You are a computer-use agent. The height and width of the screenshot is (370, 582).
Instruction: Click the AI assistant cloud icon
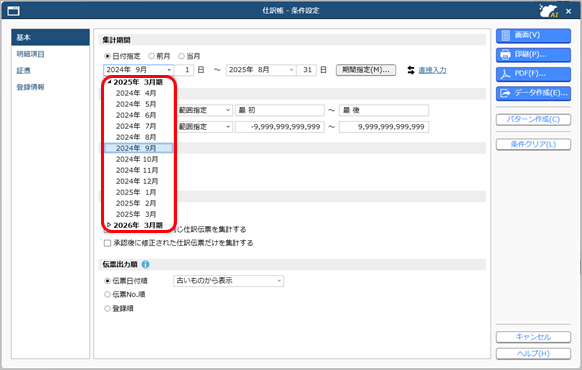click(x=549, y=11)
